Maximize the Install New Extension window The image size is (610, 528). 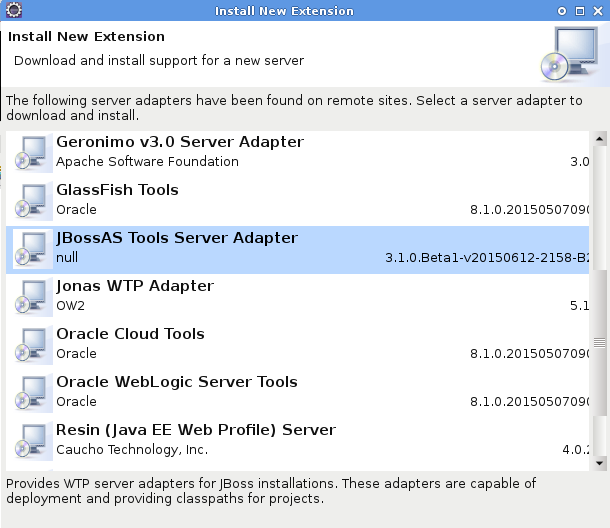point(581,11)
